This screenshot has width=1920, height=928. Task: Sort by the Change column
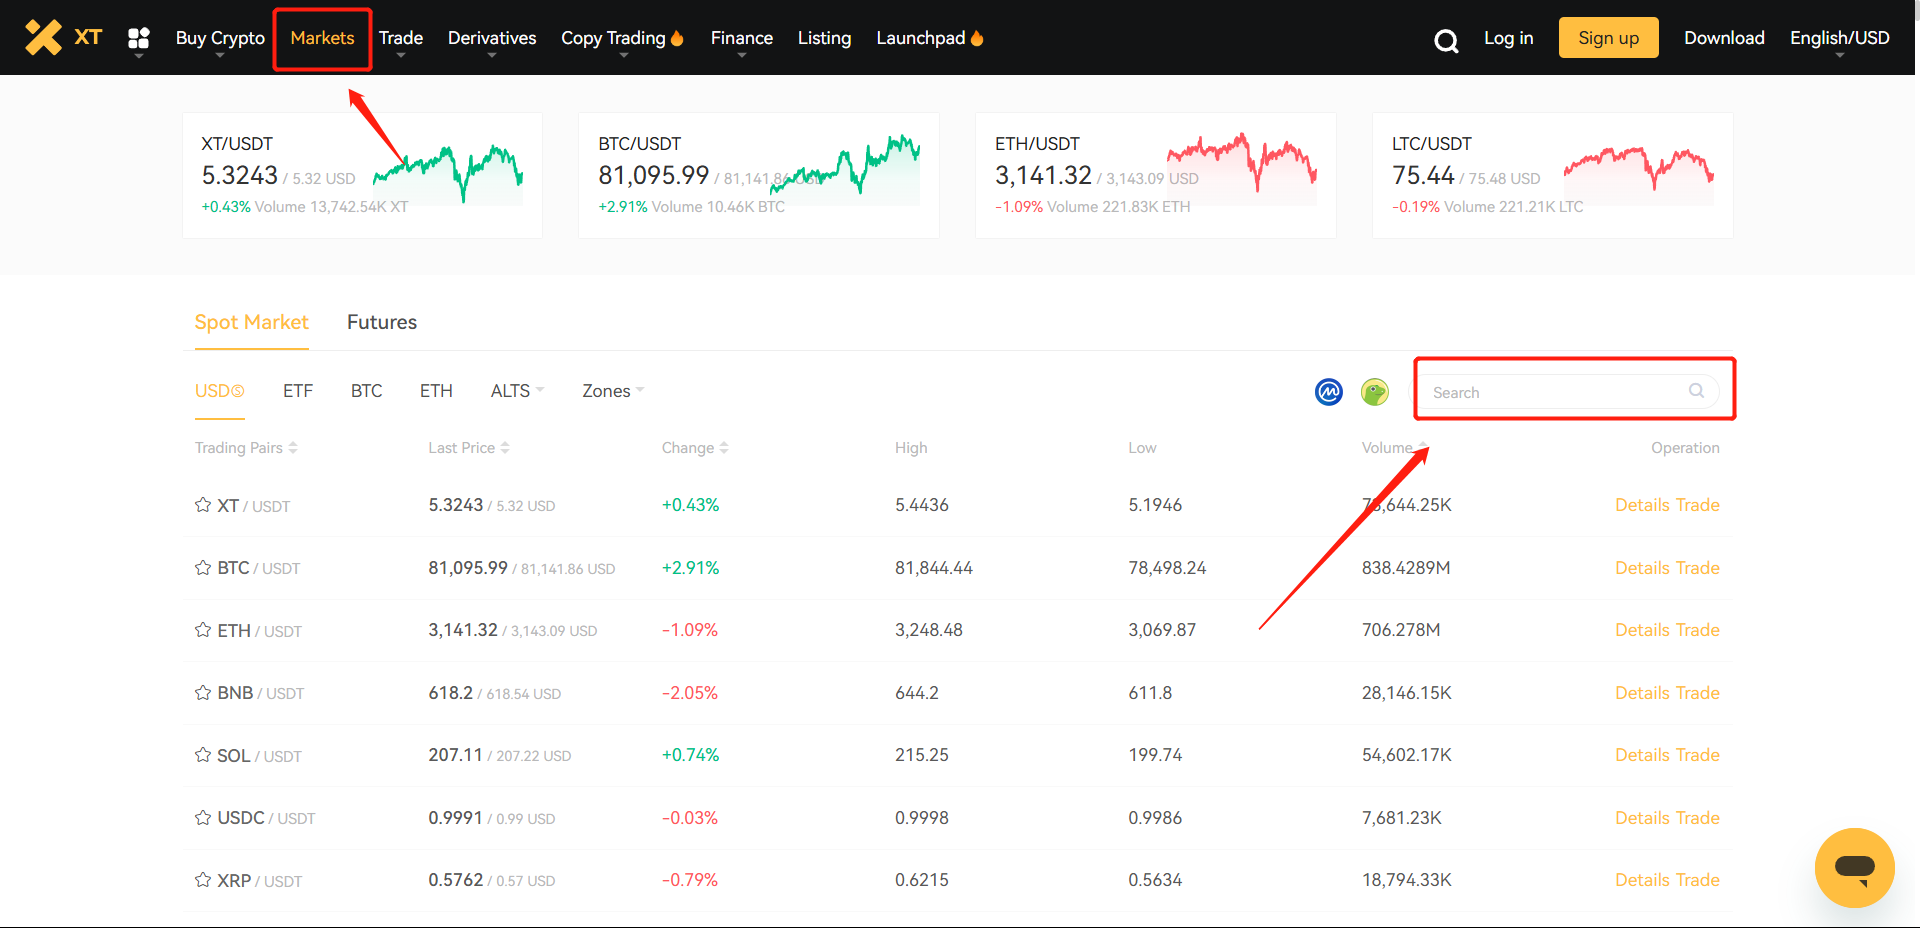(694, 448)
